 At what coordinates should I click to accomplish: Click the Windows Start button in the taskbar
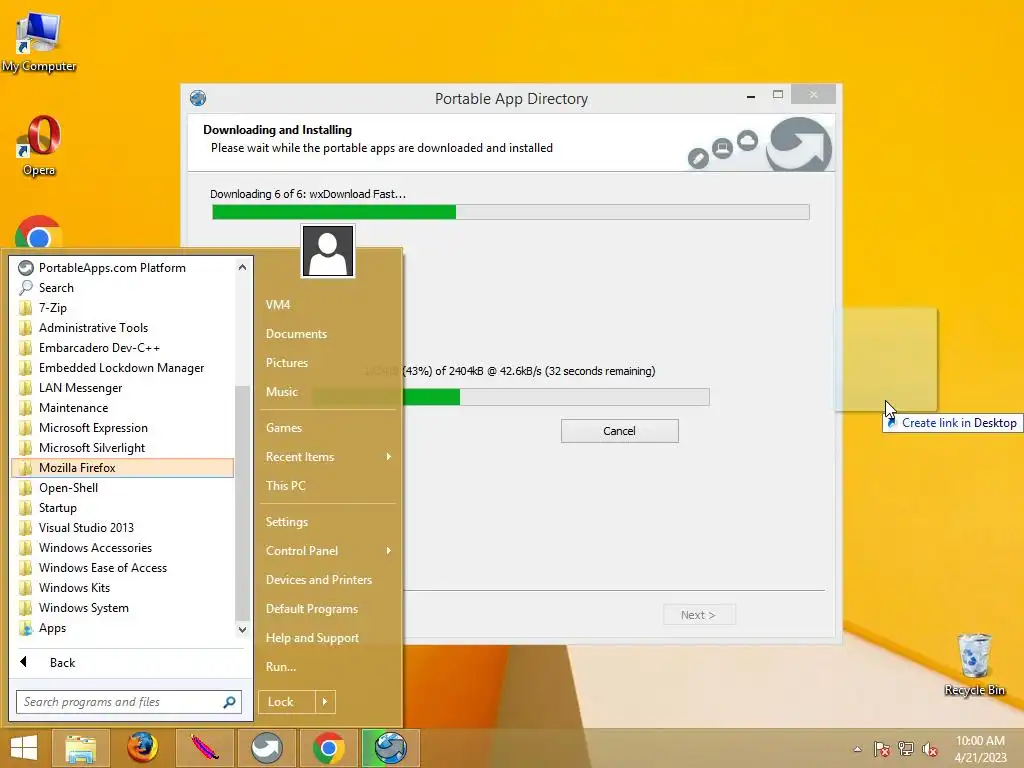pyautogui.click(x=24, y=748)
